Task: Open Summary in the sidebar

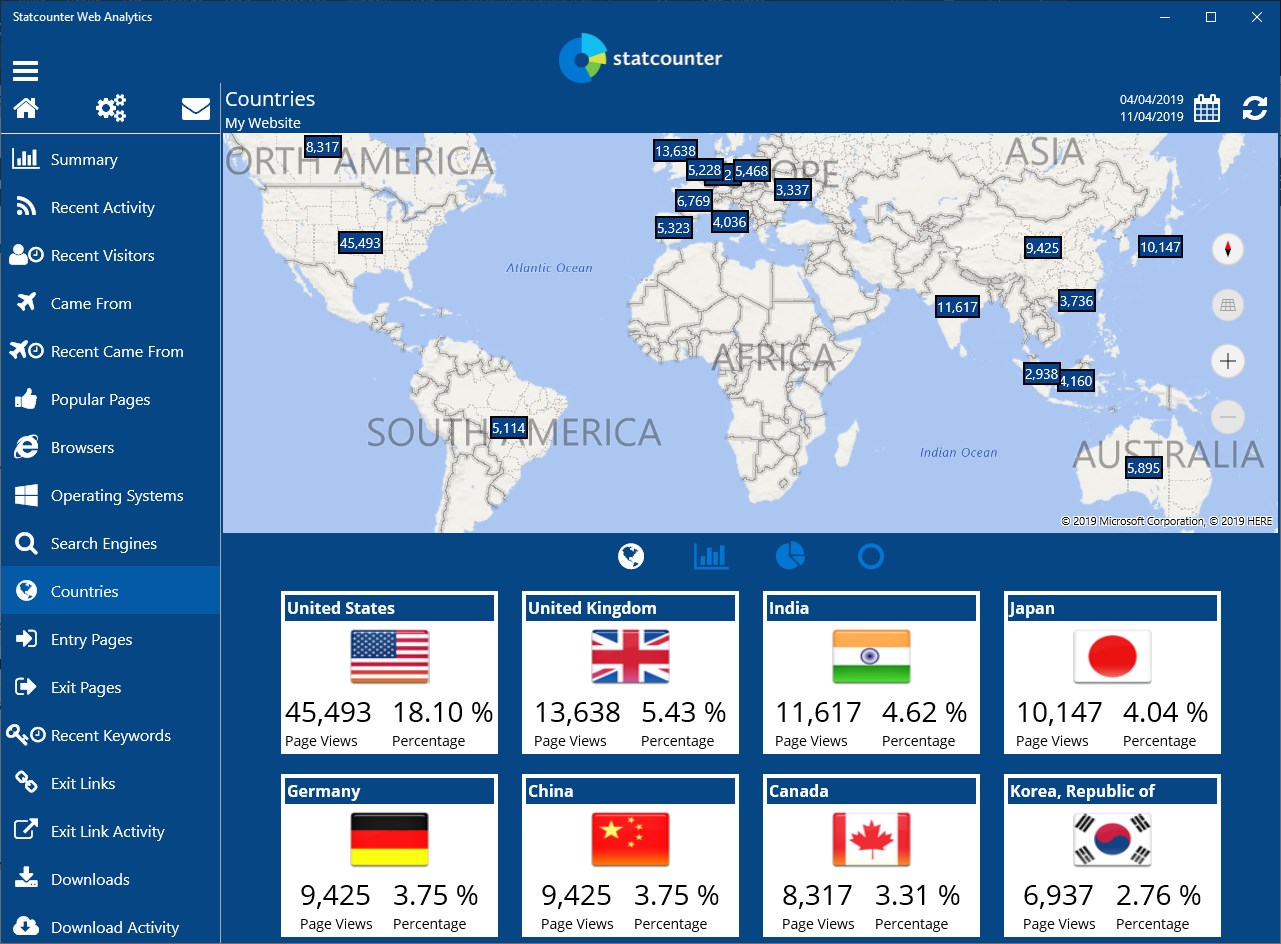Action: coord(110,159)
